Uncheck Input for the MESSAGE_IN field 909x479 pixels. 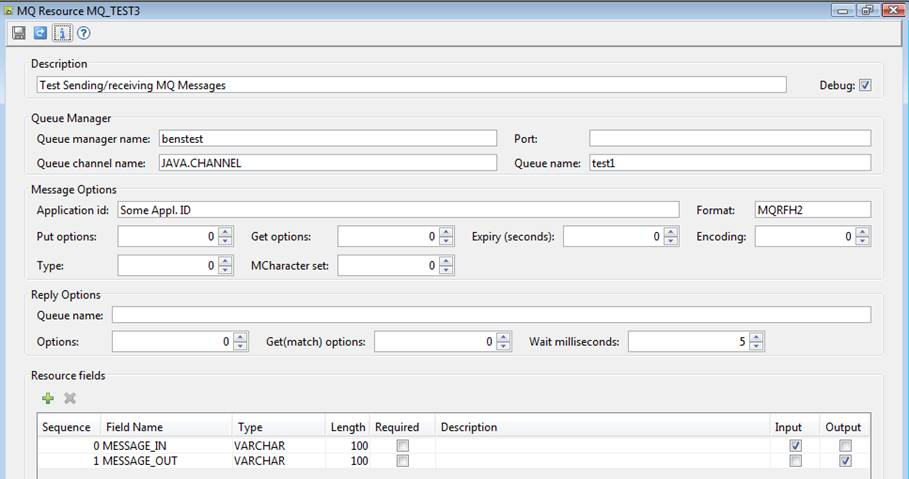coord(795,445)
